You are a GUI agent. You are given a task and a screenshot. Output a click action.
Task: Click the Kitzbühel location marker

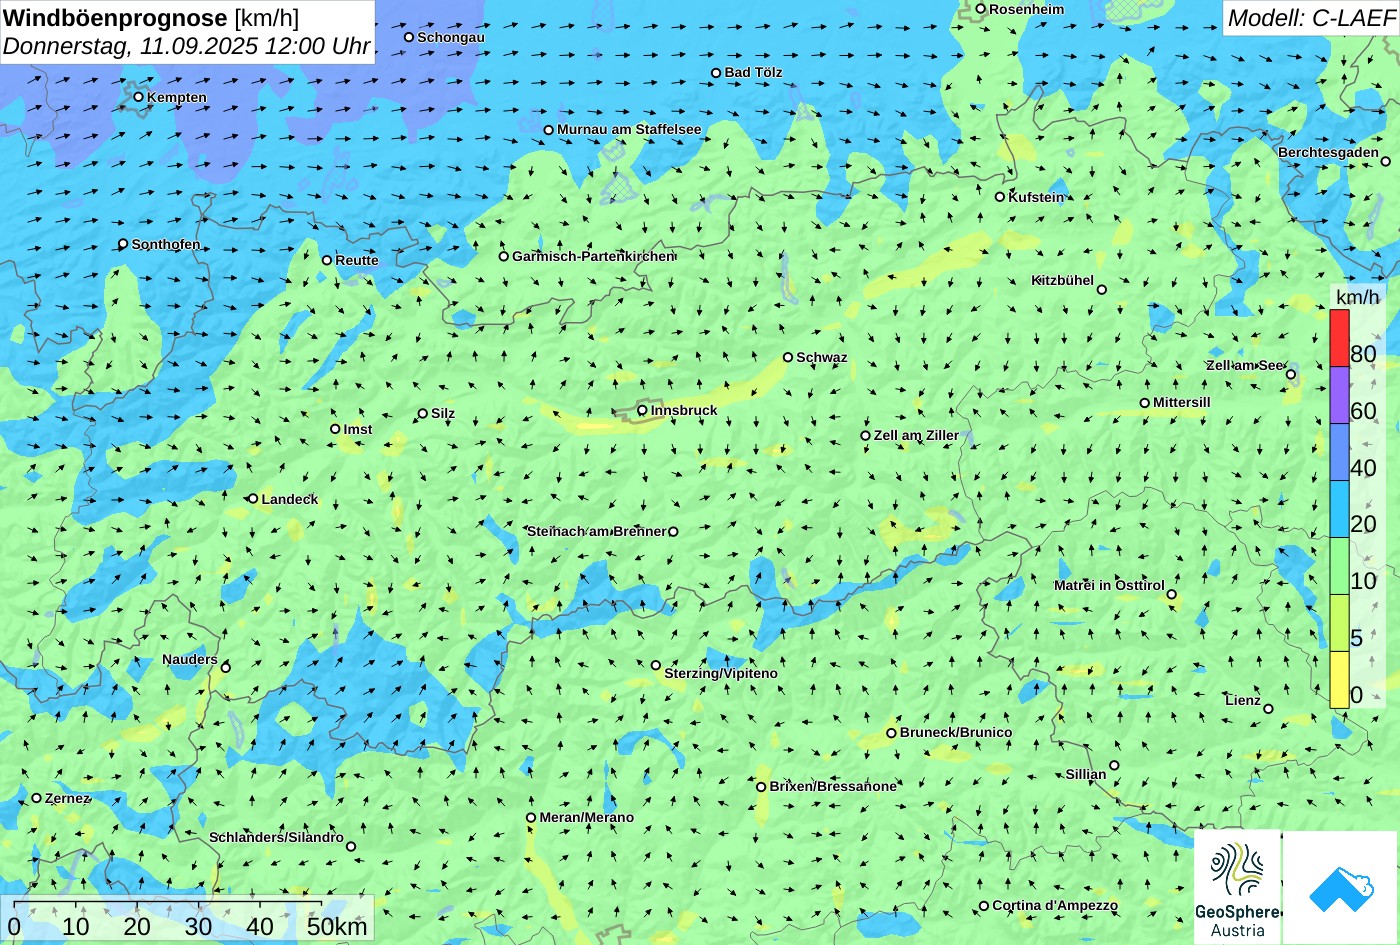tap(1102, 290)
